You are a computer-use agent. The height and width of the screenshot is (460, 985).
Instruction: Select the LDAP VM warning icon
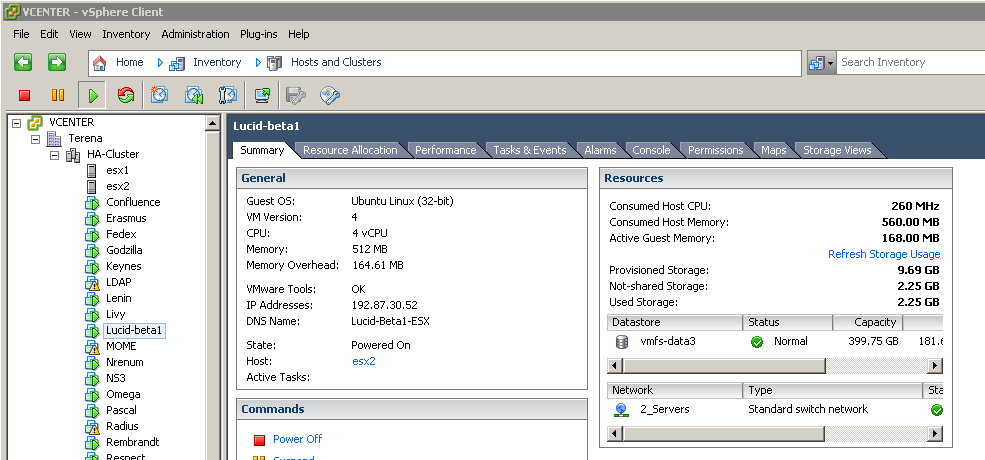(x=92, y=283)
